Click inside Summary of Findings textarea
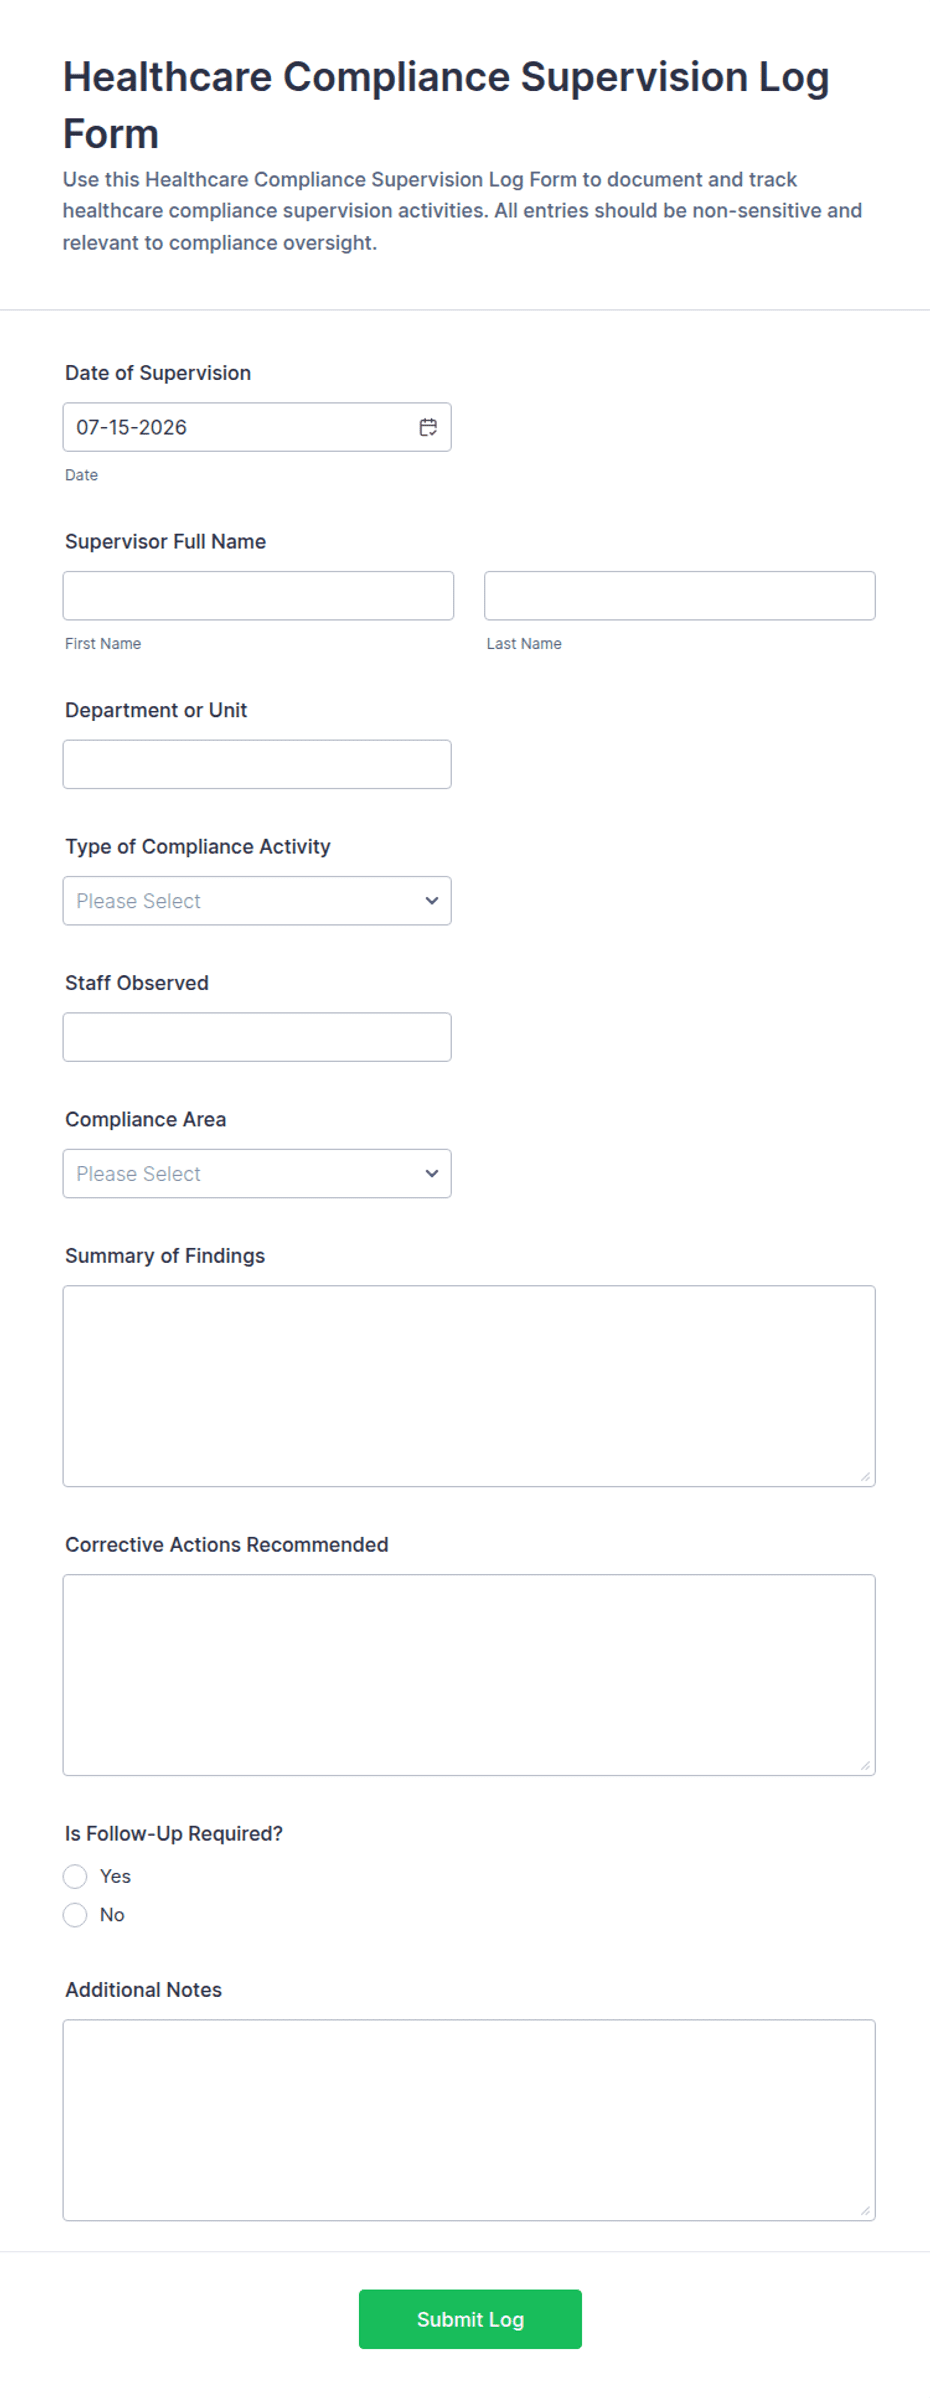930x2398 pixels. (469, 1386)
